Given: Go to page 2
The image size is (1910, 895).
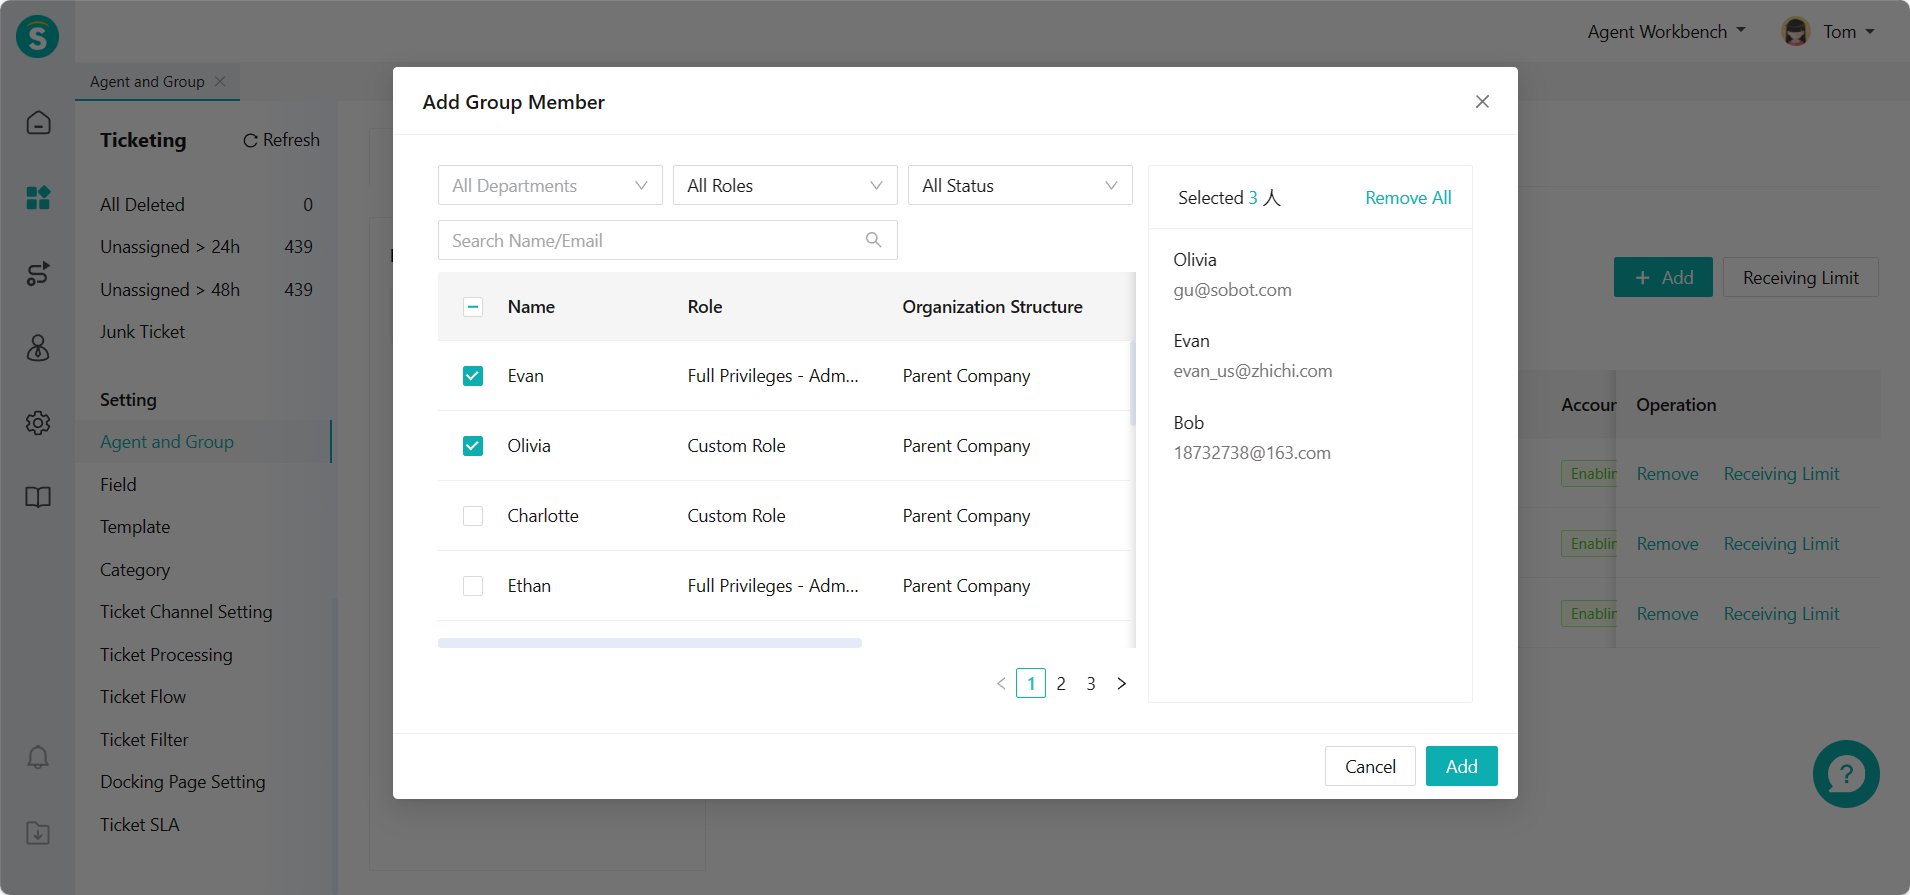Looking at the screenshot, I should coord(1061,683).
